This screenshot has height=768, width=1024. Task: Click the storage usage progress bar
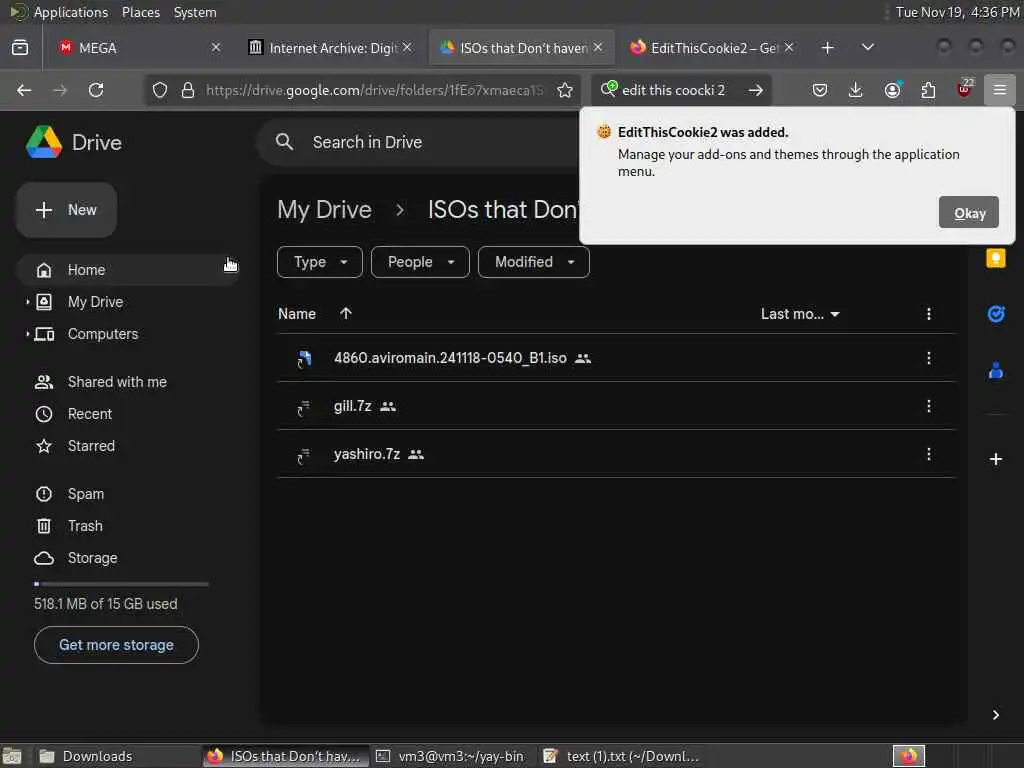tap(121, 584)
